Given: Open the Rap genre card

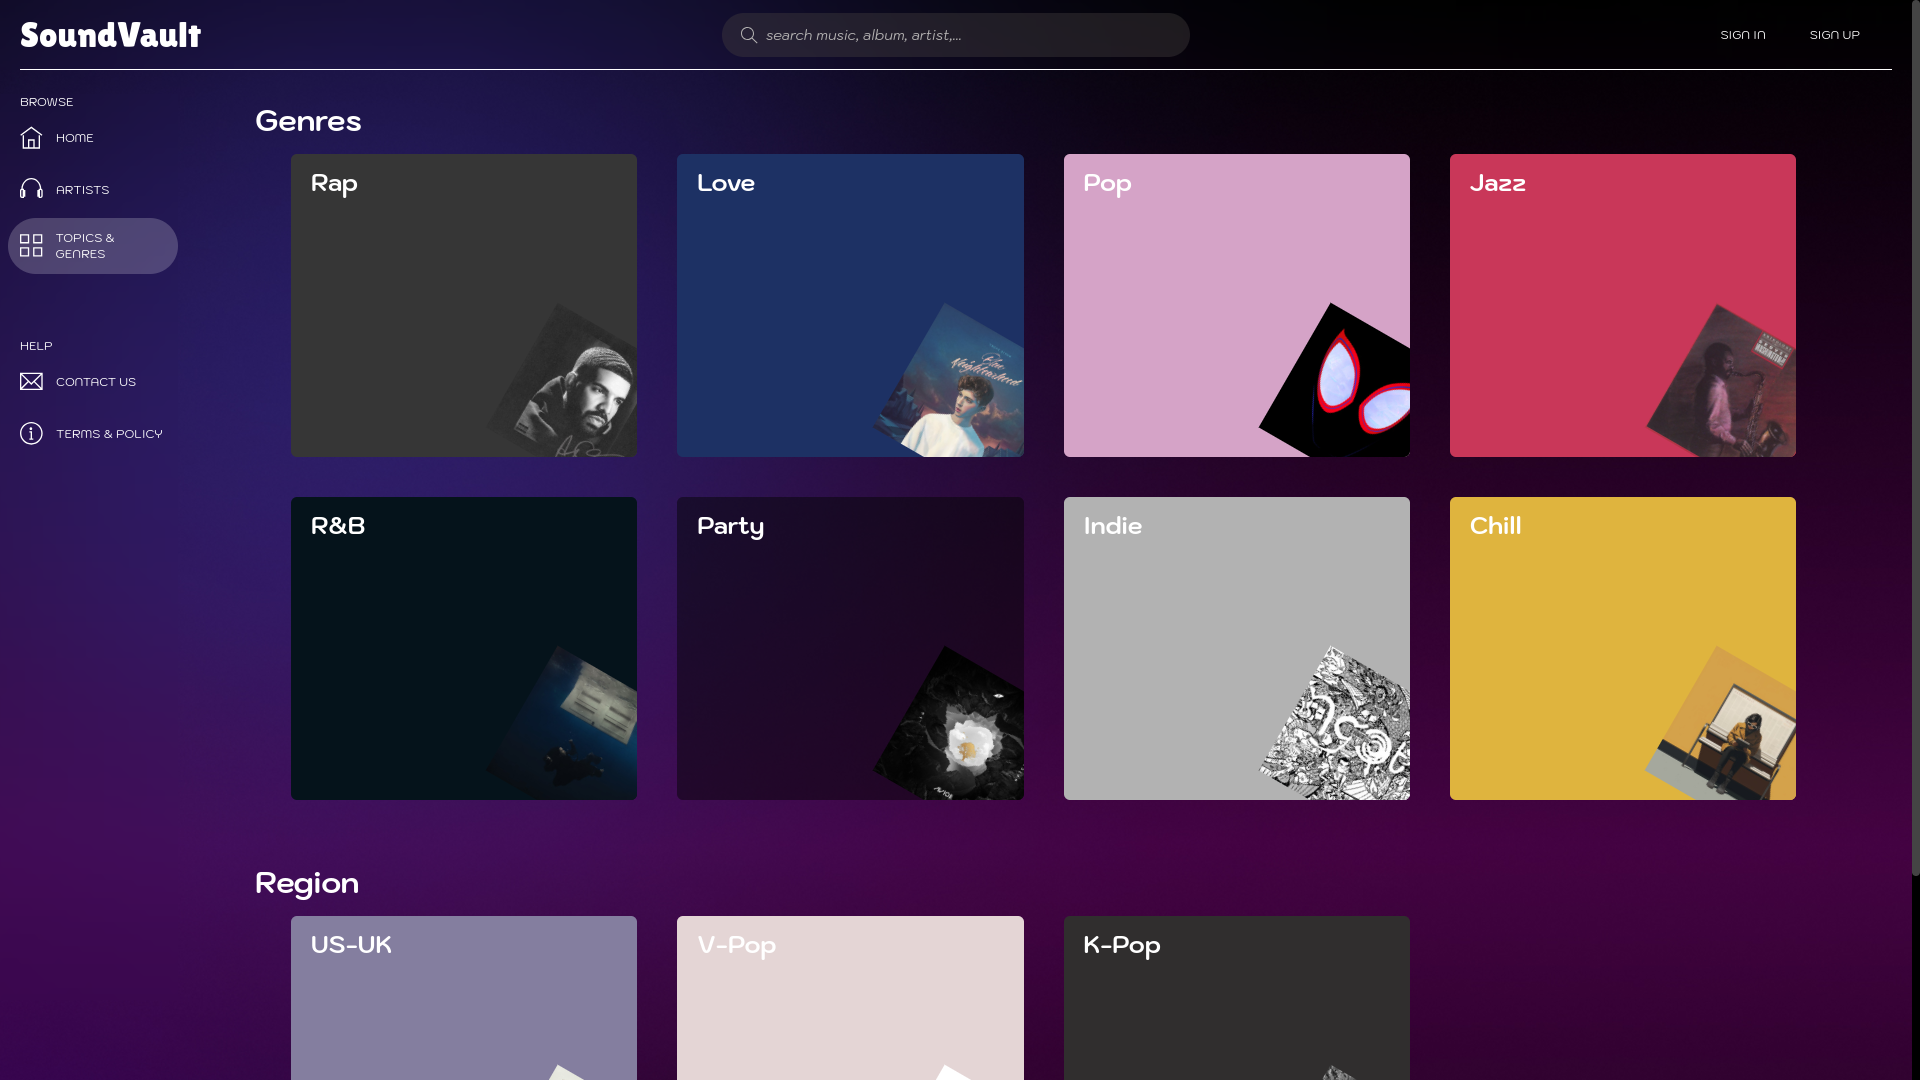Looking at the screenshot, I should pos(464,305).
